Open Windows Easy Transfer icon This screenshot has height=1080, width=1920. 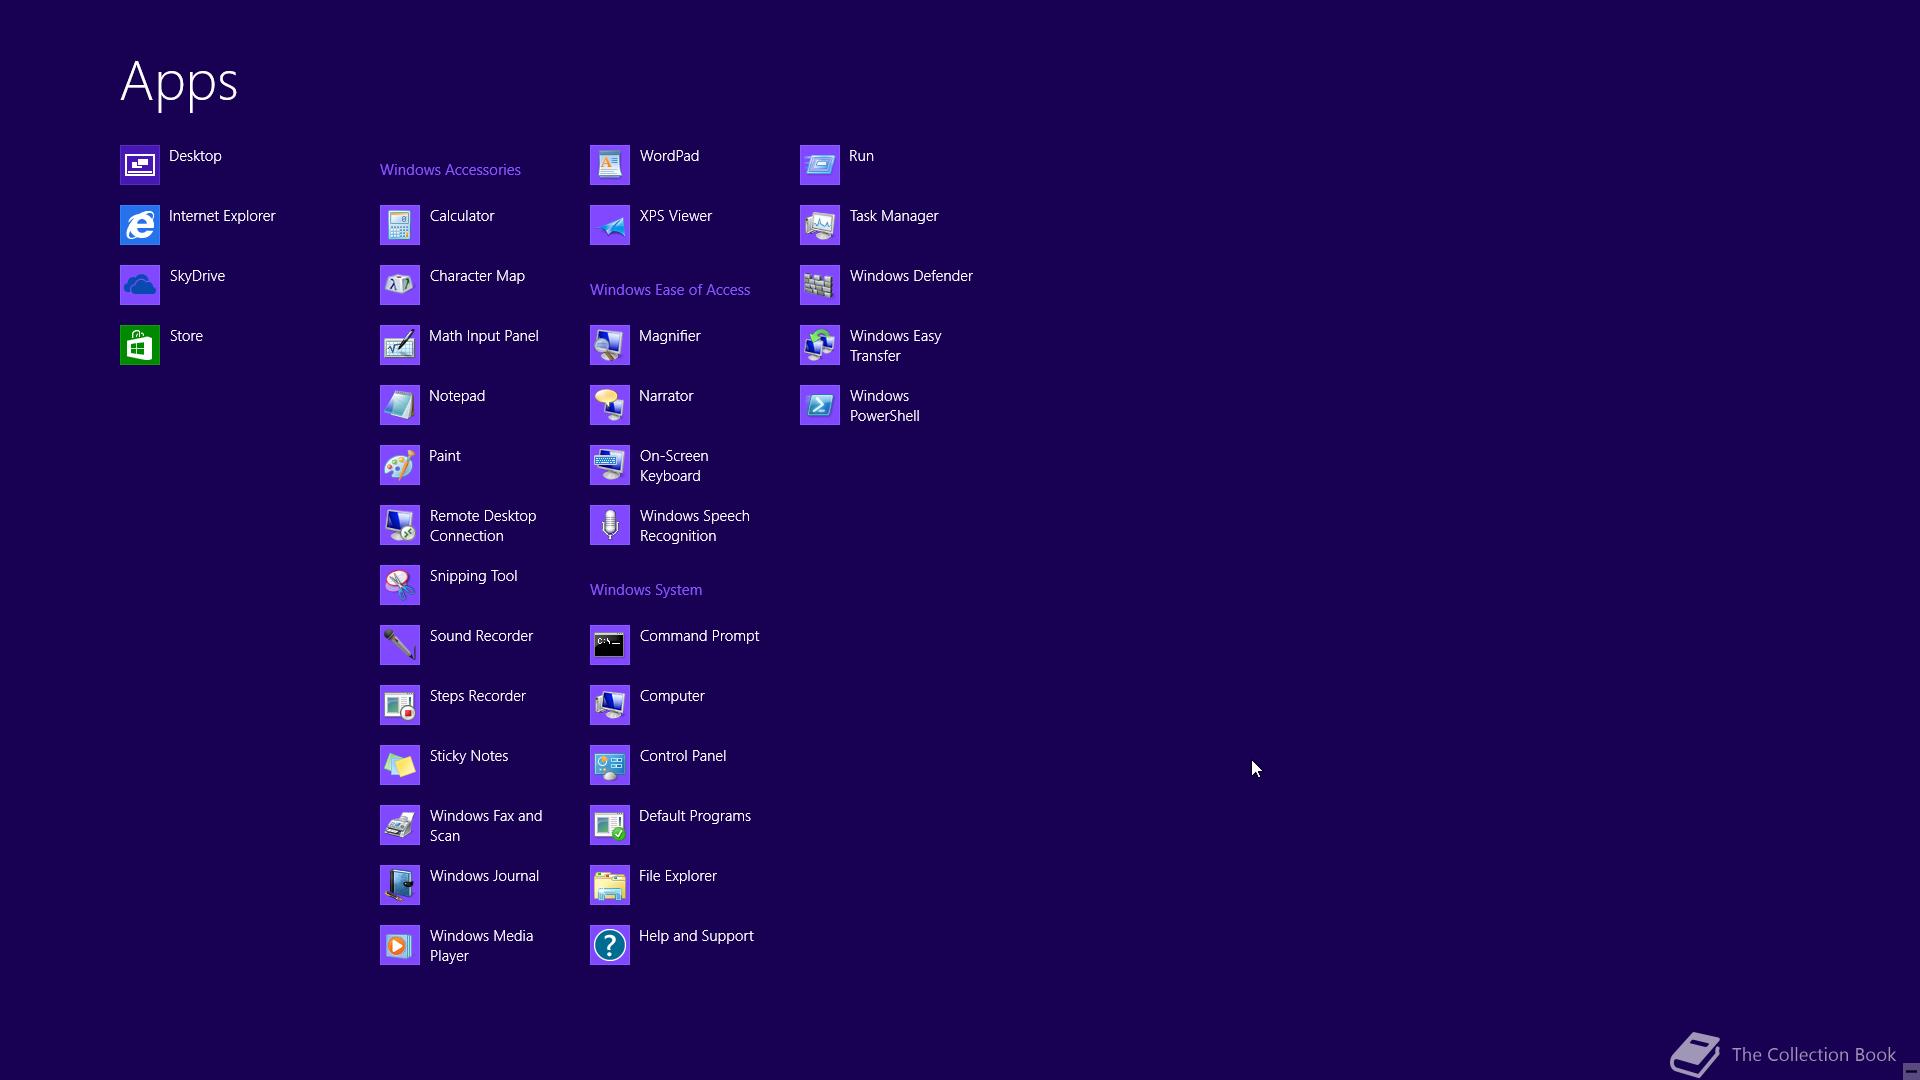pyautogui.click(x=820, y=345)
